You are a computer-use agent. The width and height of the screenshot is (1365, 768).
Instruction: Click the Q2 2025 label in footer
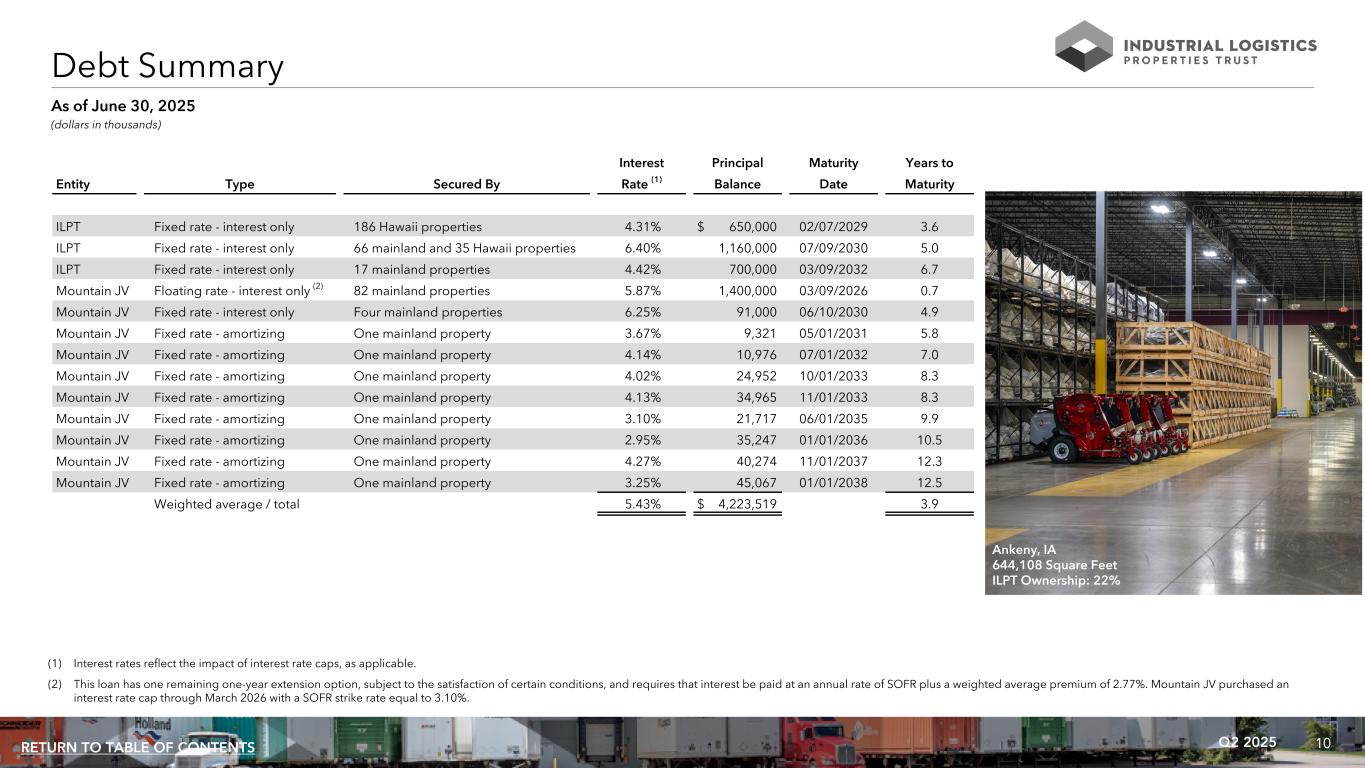(x=1248, y=742)
